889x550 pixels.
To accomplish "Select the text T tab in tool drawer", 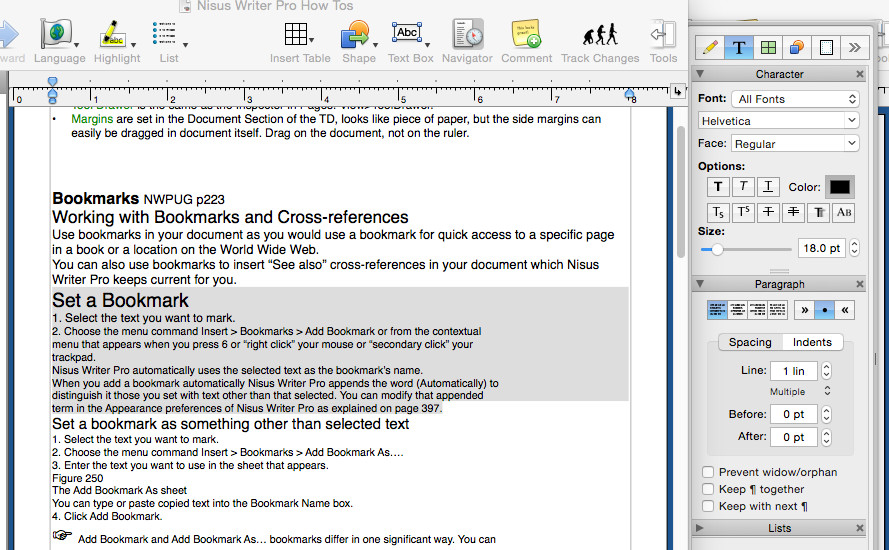I will [739, 48].
